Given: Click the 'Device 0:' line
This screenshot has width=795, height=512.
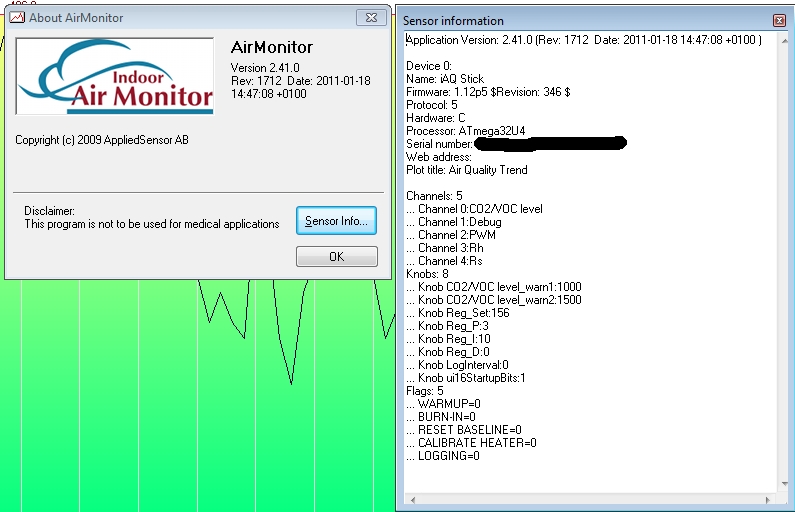Looking at the screenshot, I should pyautogui.click(x=428, y=66).
